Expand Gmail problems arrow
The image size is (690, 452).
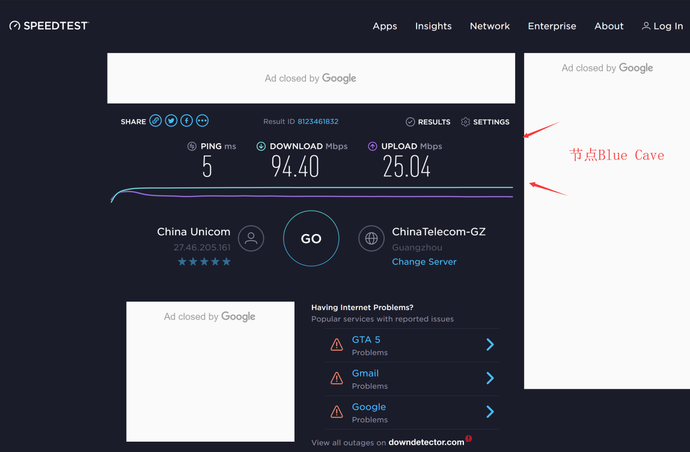click(490, 378)
